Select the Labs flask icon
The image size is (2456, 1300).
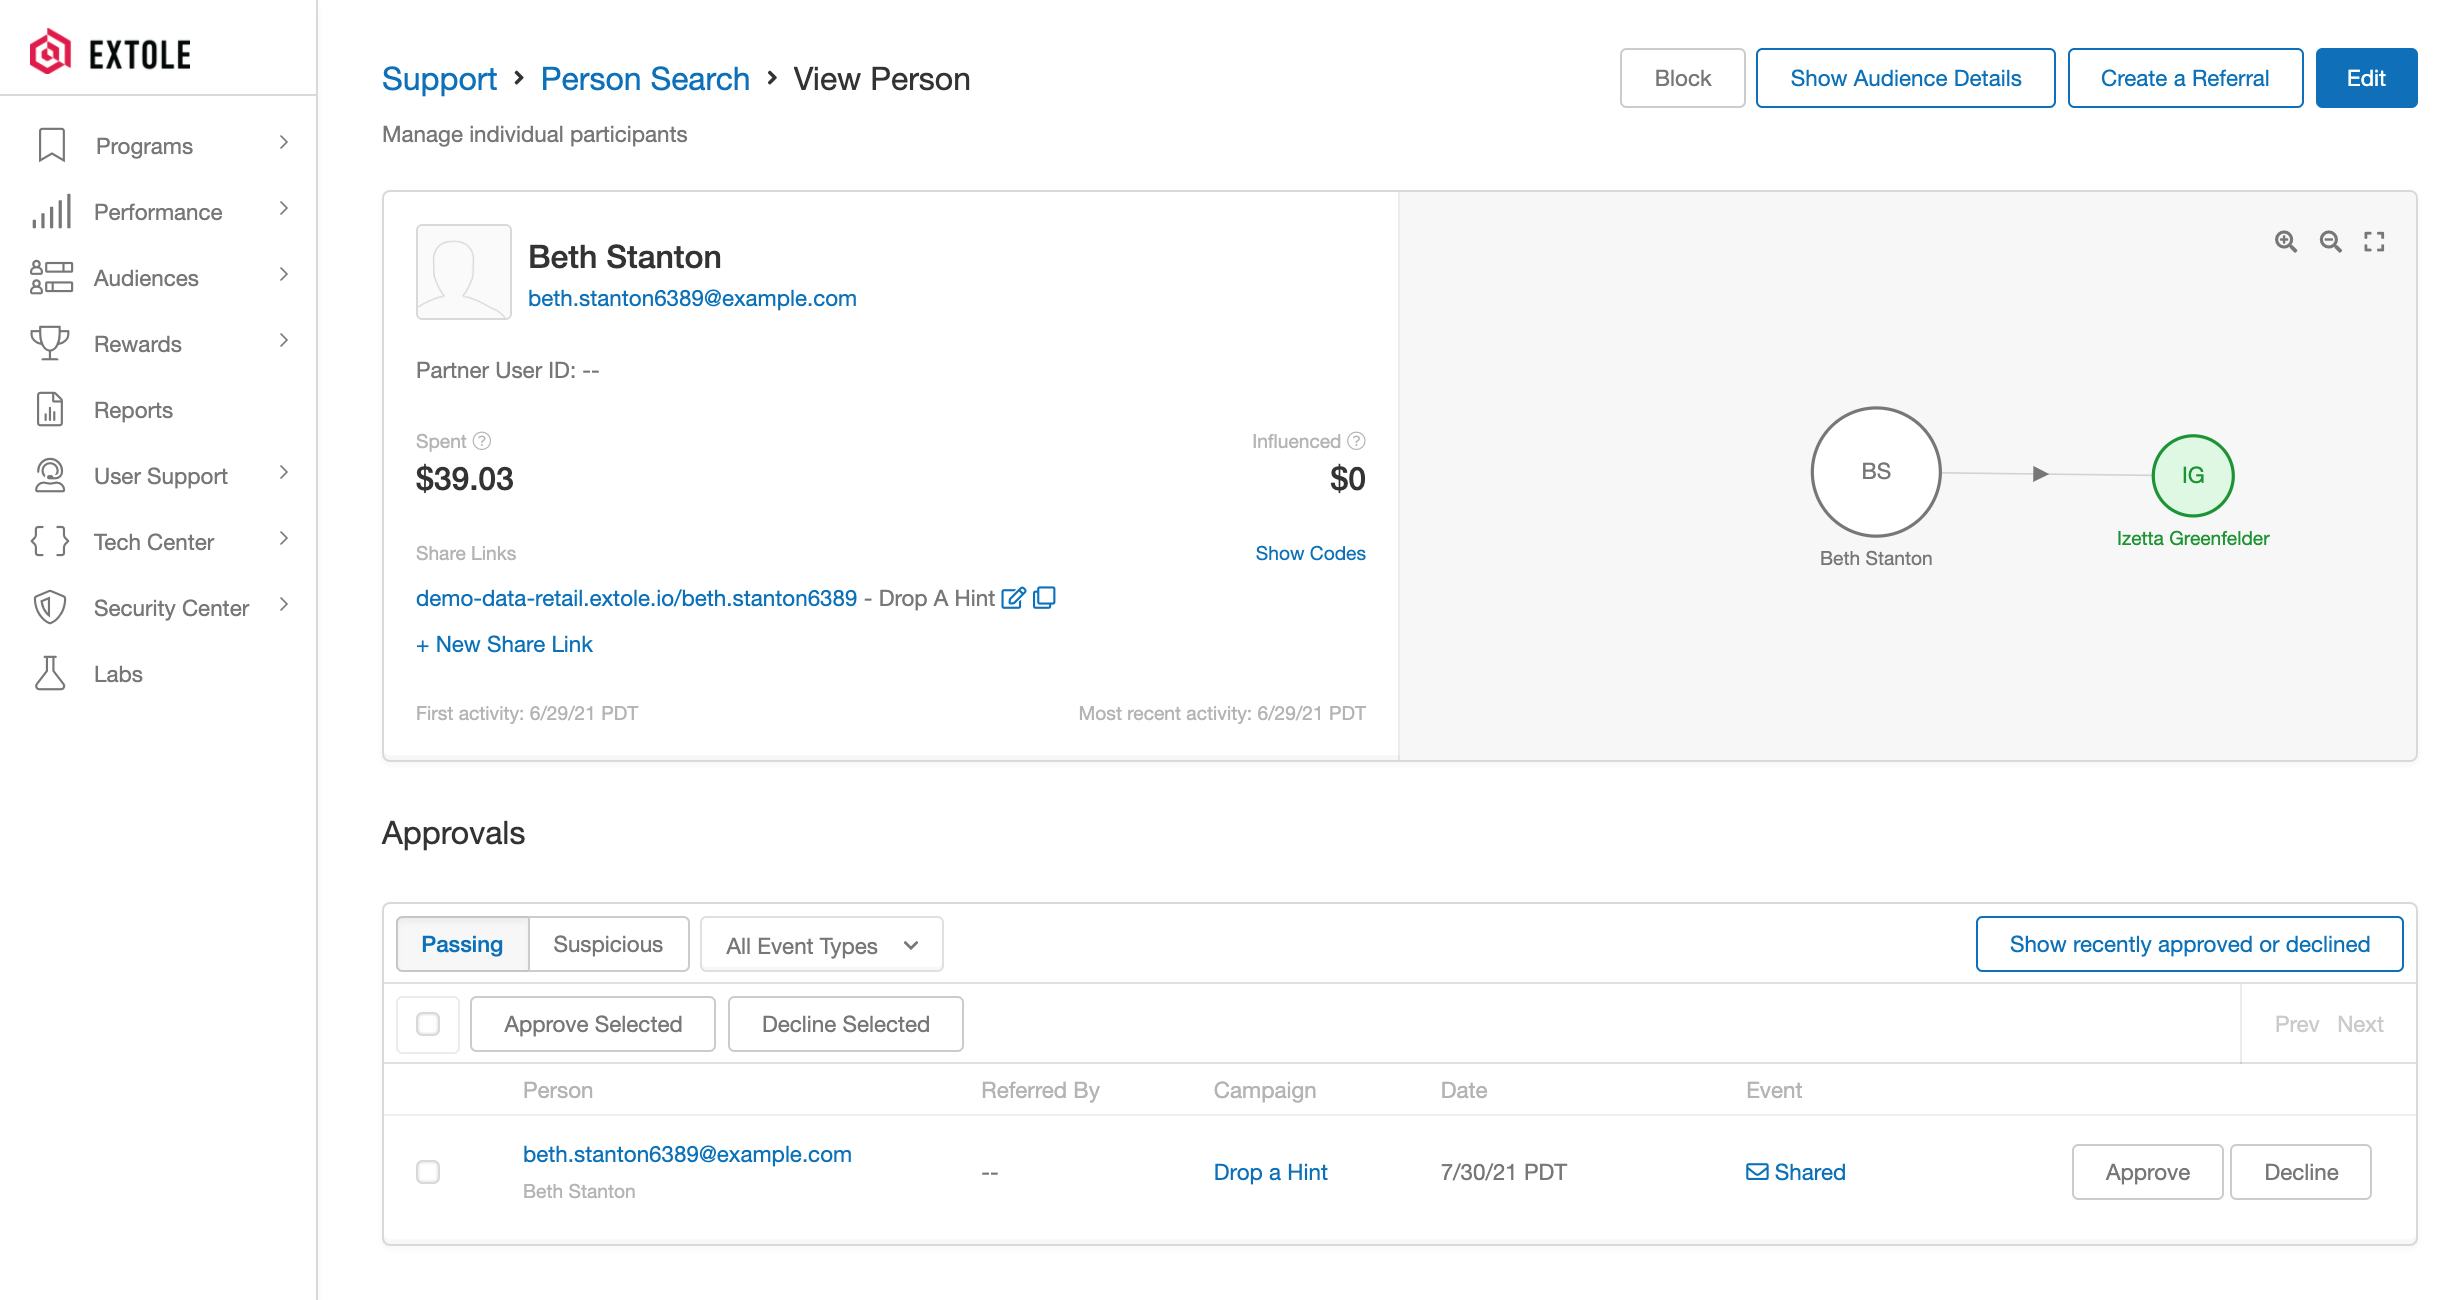pyautogui.click(x=50, y=673)
